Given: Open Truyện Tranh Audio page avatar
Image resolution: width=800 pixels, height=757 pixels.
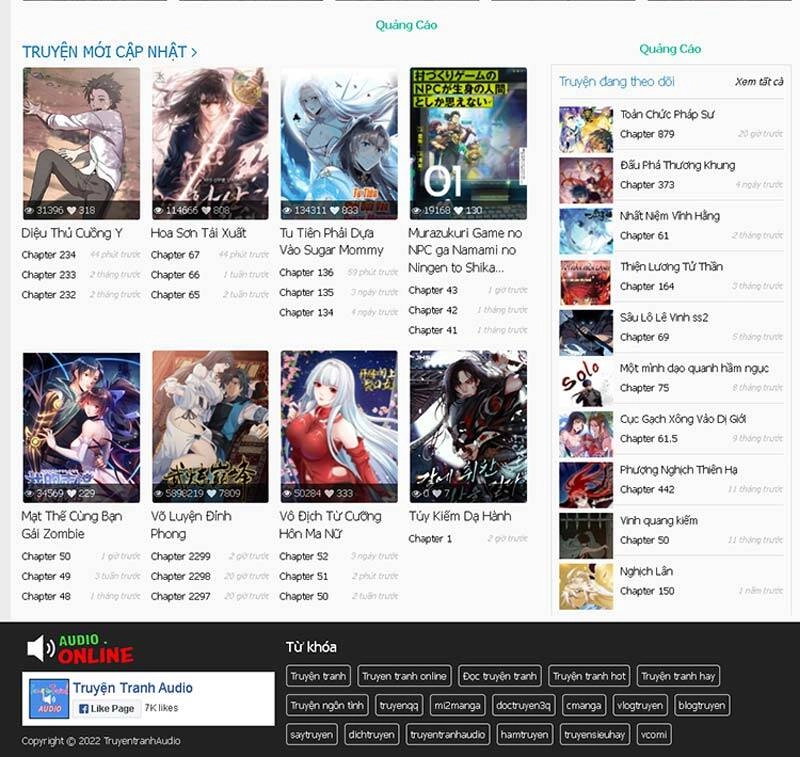Looking at the screenshot, I should [49, 698].
